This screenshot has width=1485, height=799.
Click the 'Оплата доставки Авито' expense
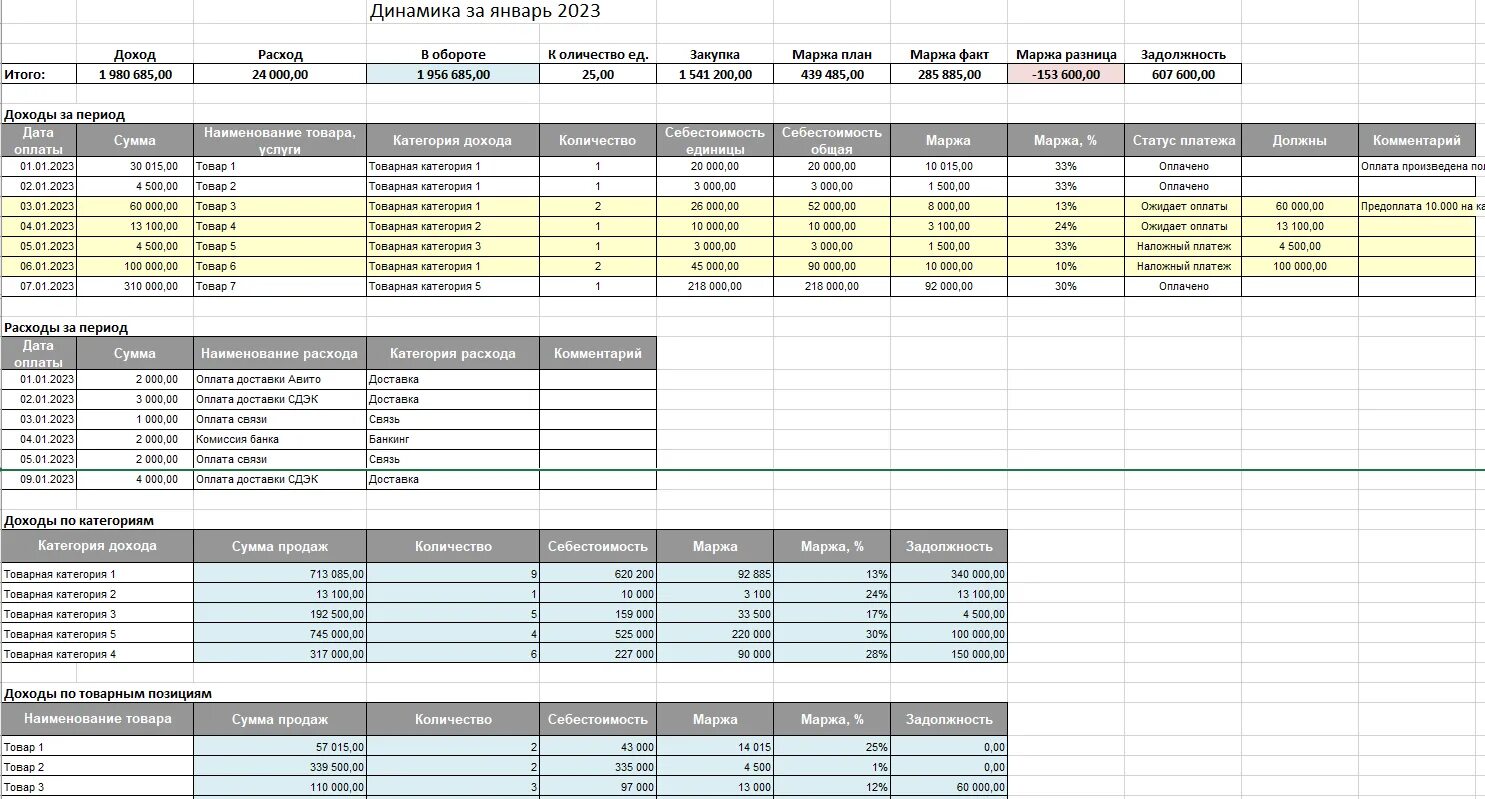click(280, 379)
